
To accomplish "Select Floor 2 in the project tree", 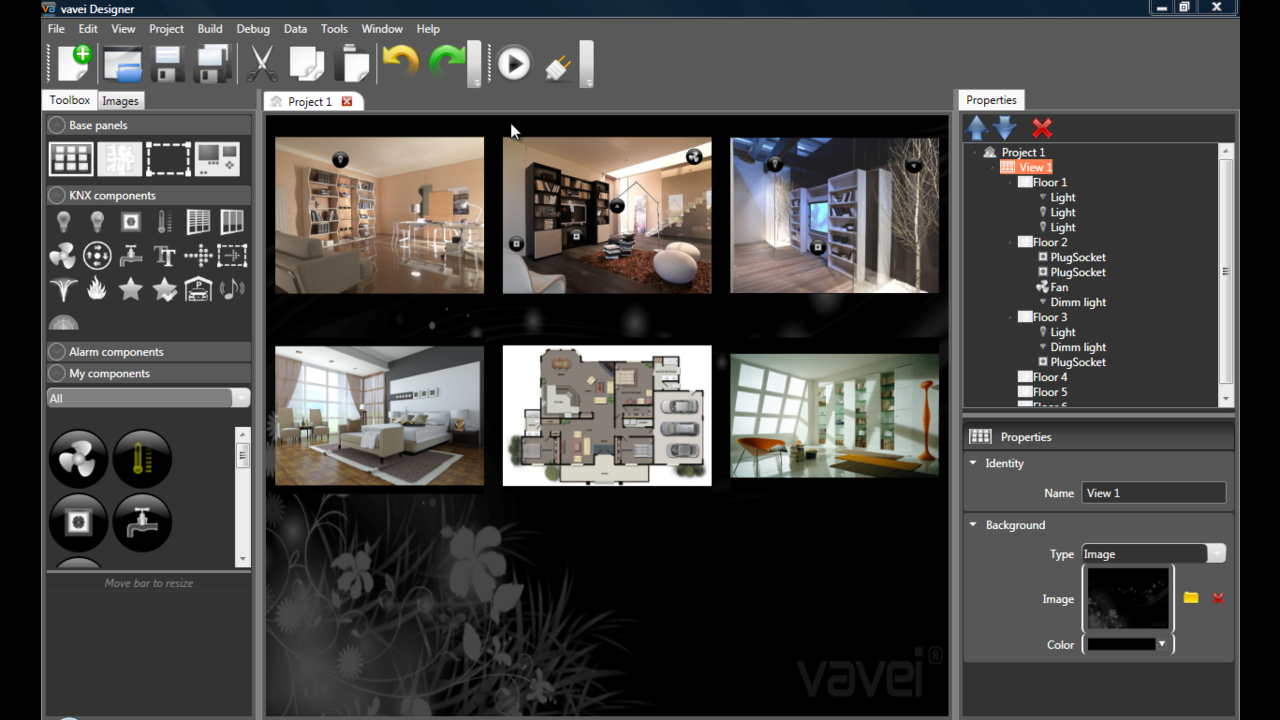I will pos(1049,242).
